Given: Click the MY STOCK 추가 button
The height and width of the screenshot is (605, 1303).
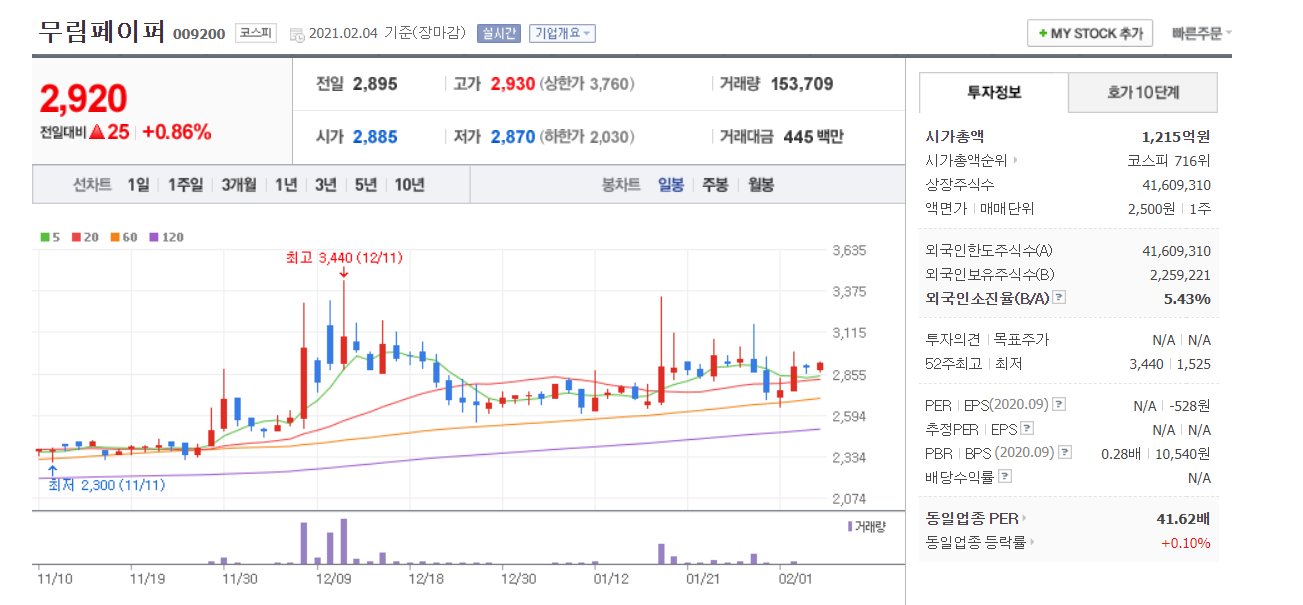Looking at the screenshot, I should tap(1090, 33).
